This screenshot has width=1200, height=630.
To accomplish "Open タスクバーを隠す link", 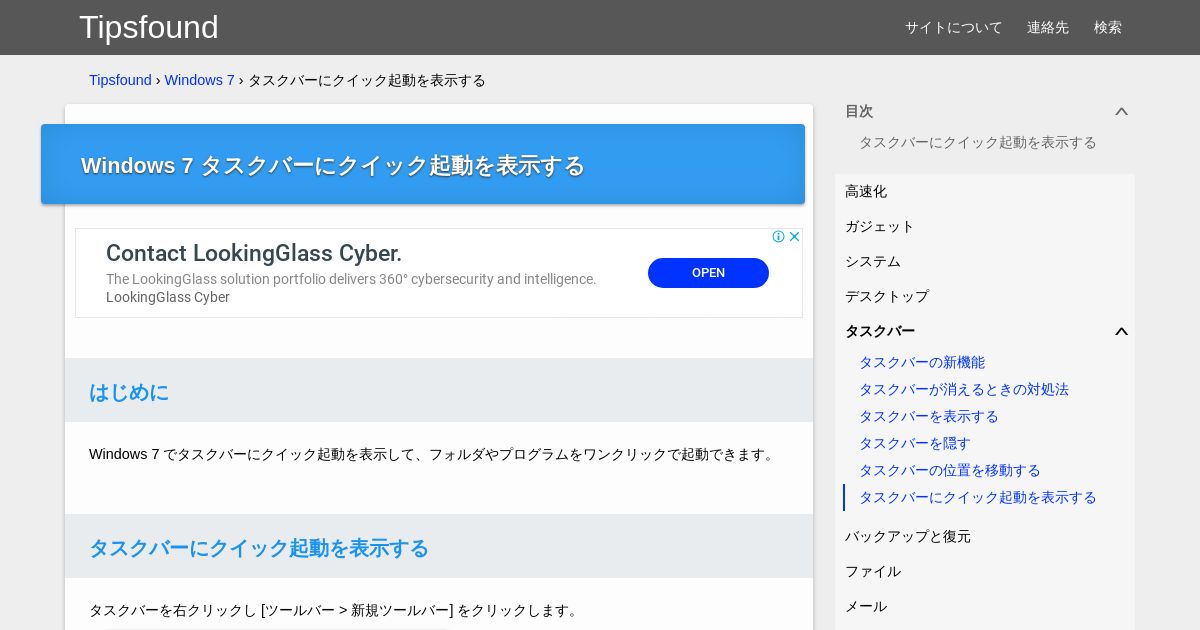I will pyautogui.click(x=915, y=443).
